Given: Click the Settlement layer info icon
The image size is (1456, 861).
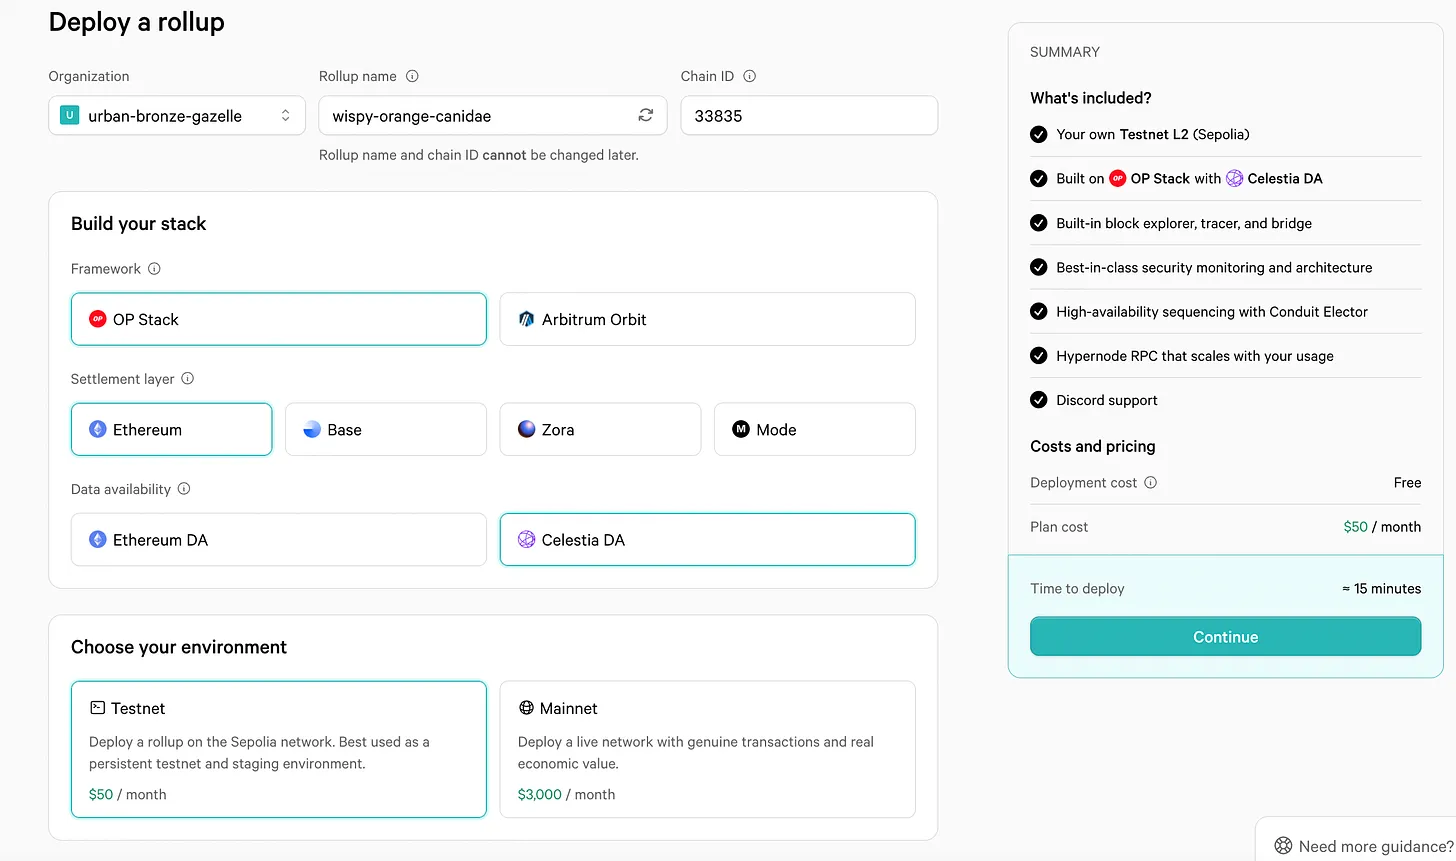Looking at the screenshot, I should coord(188,378).
